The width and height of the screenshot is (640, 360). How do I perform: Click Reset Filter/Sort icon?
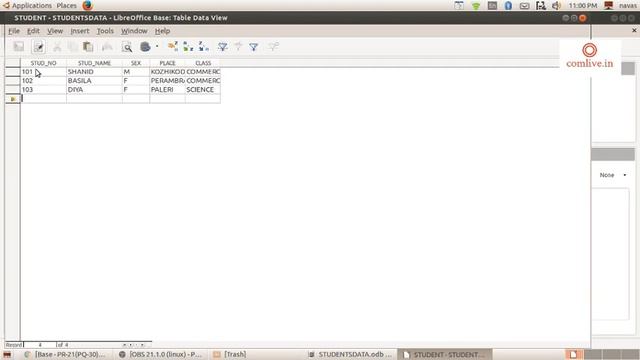(273, 47)
